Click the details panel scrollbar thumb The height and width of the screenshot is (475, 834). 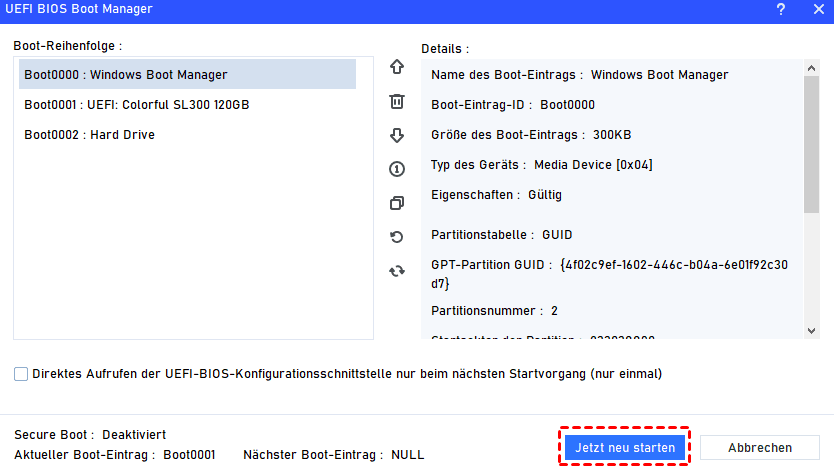coord(811,145)
